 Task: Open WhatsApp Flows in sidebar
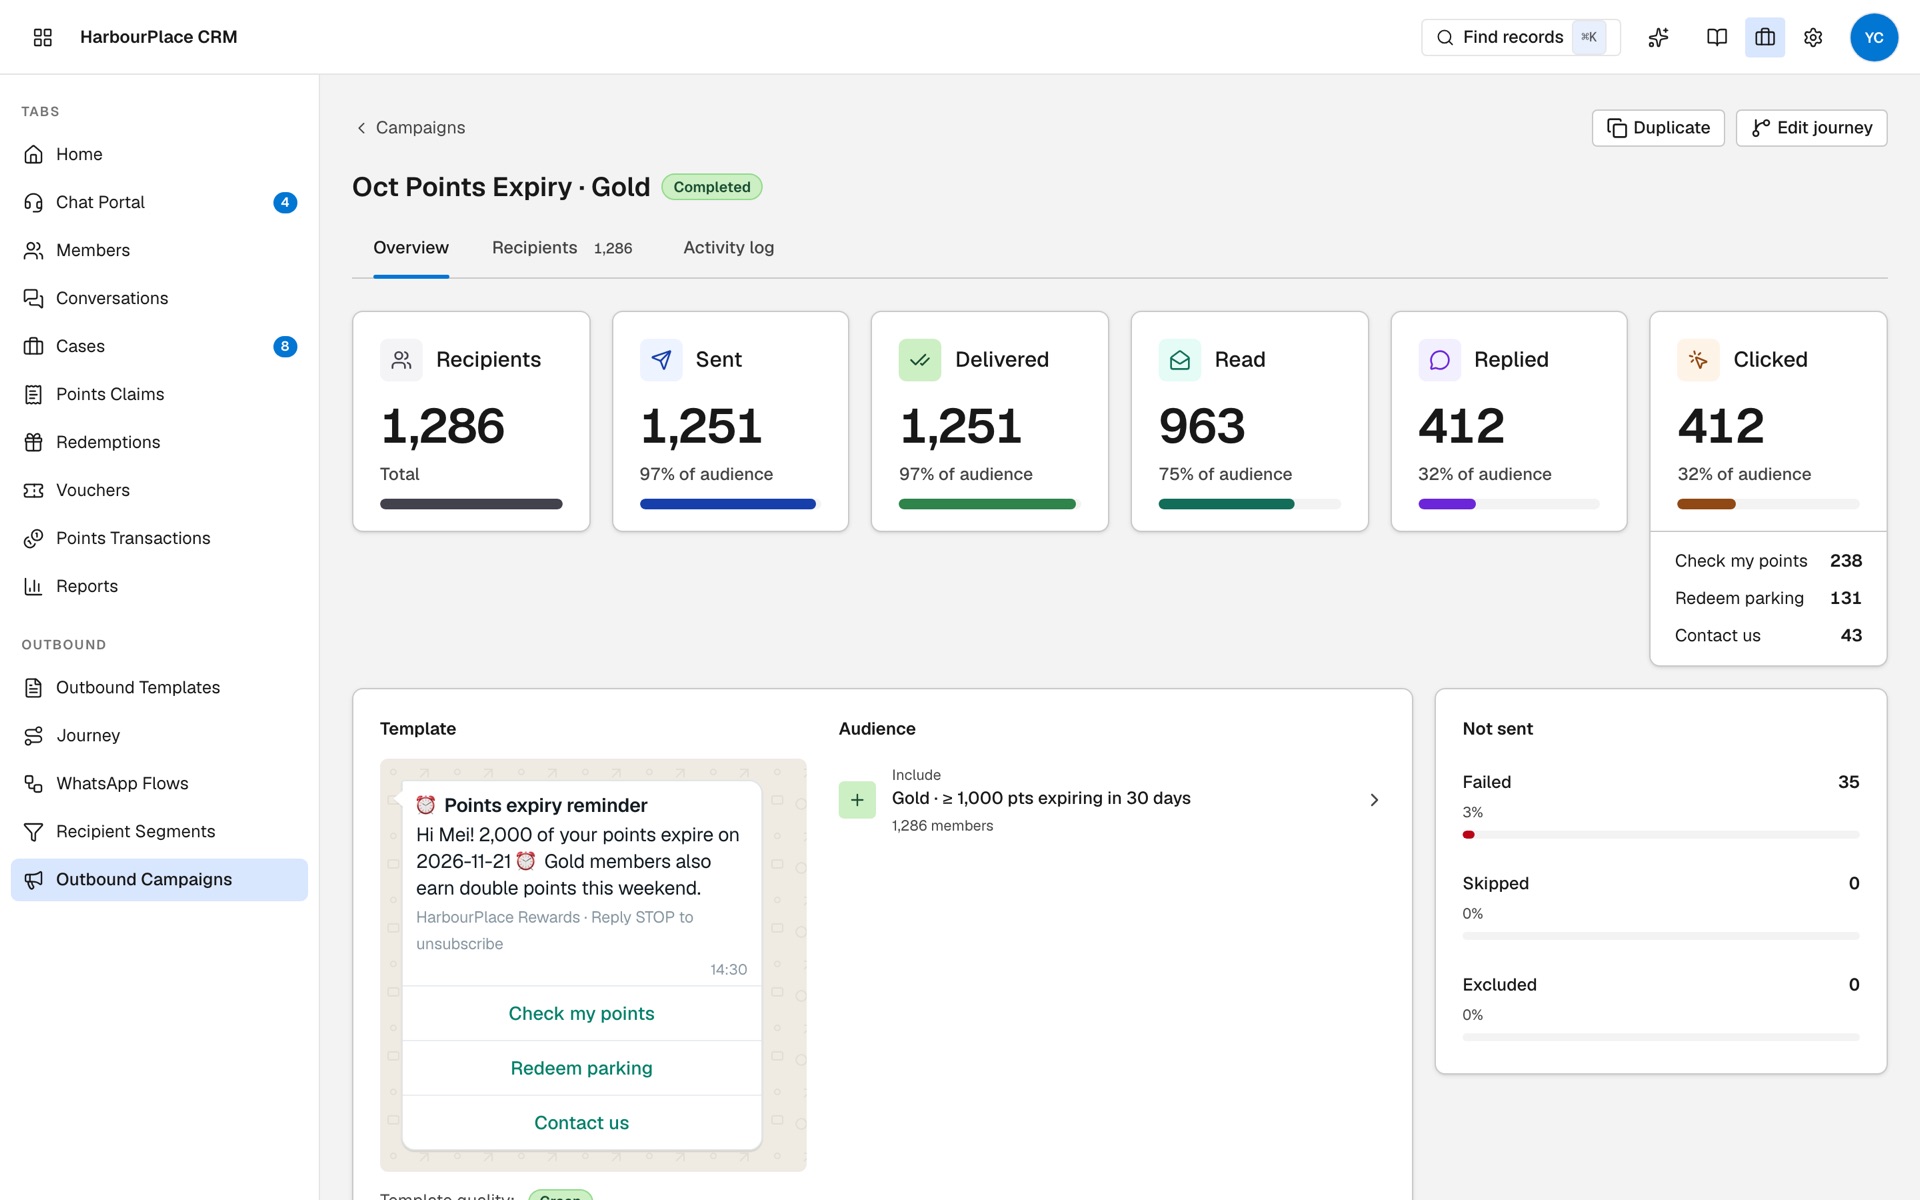tap(159, 784)
